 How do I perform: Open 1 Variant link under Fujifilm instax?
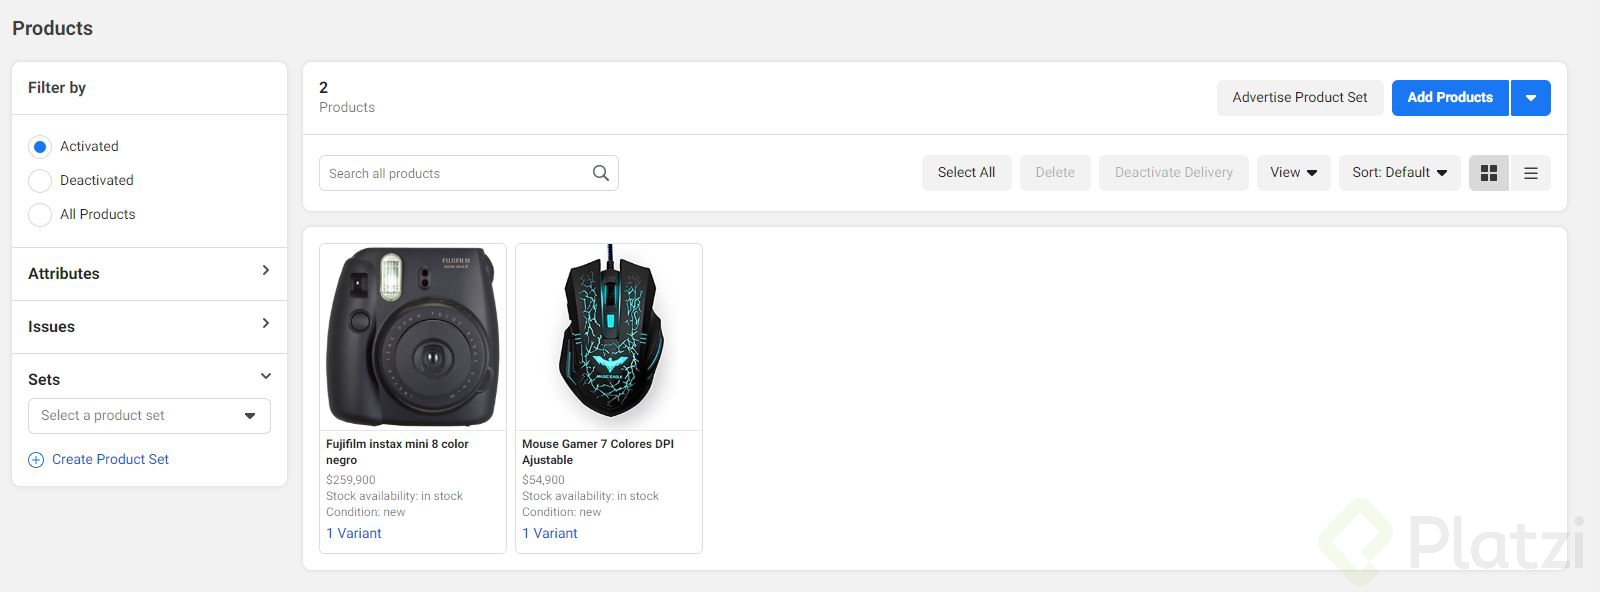tap(354, 534)
